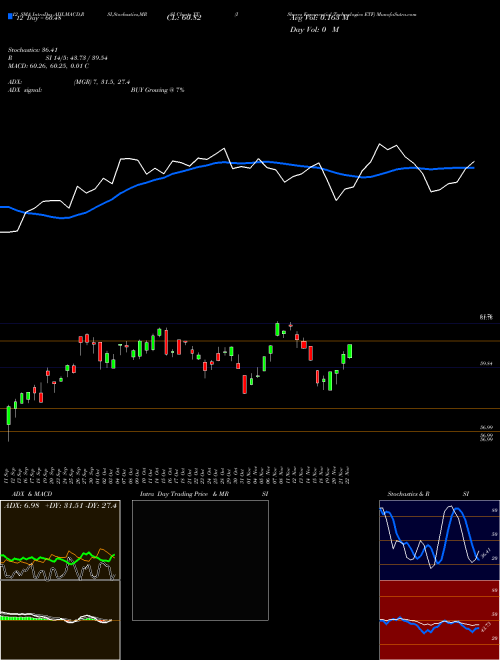Select the 'MACD: 60.26, 60.25, 0.01 C' line
500x660 pixels.
point(48,66)
